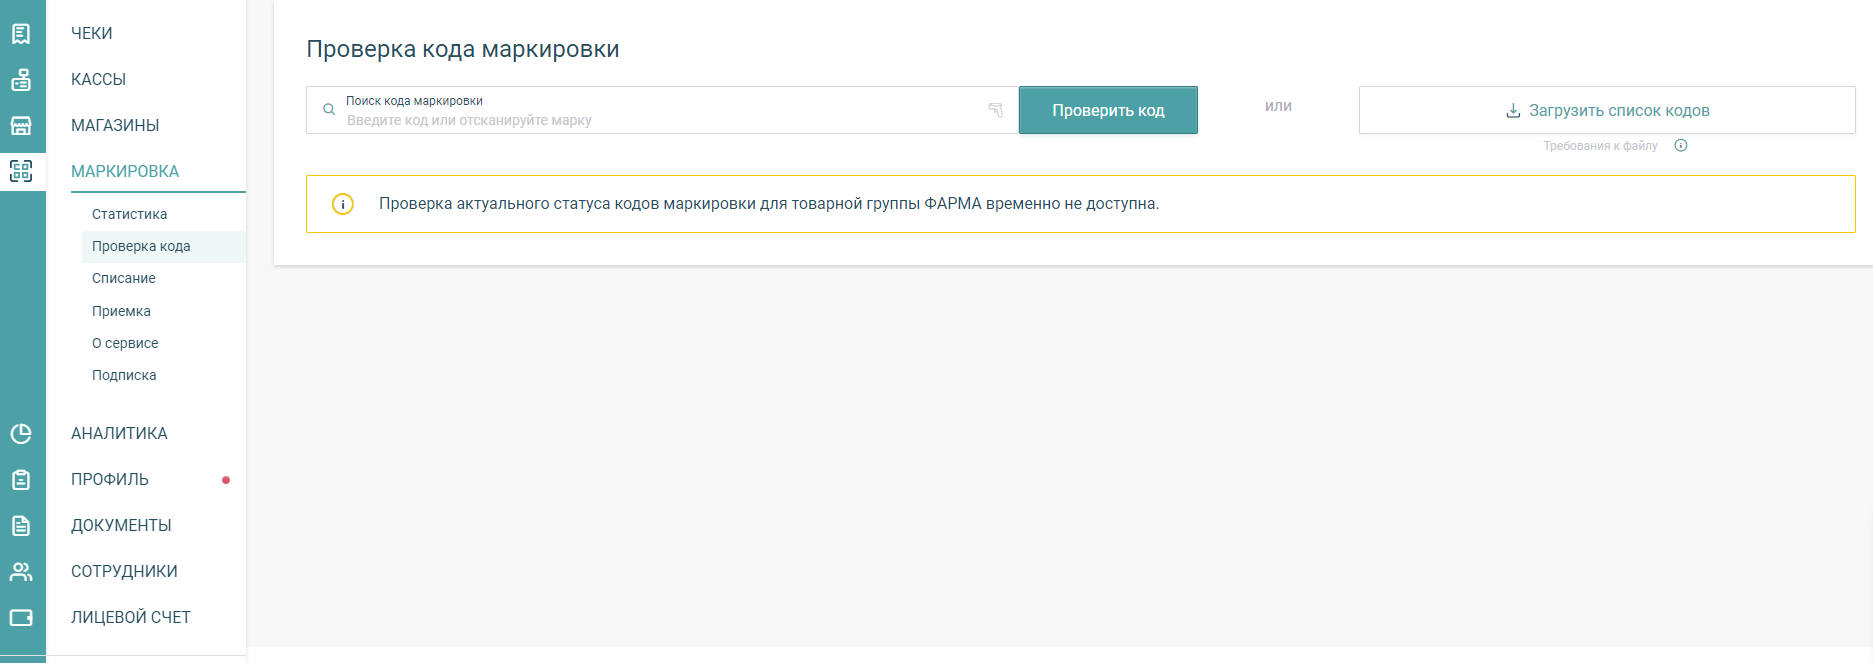Screen dimensions: 1873x663
Task: Click Загрузить список кодов button
Action: 1607,110
